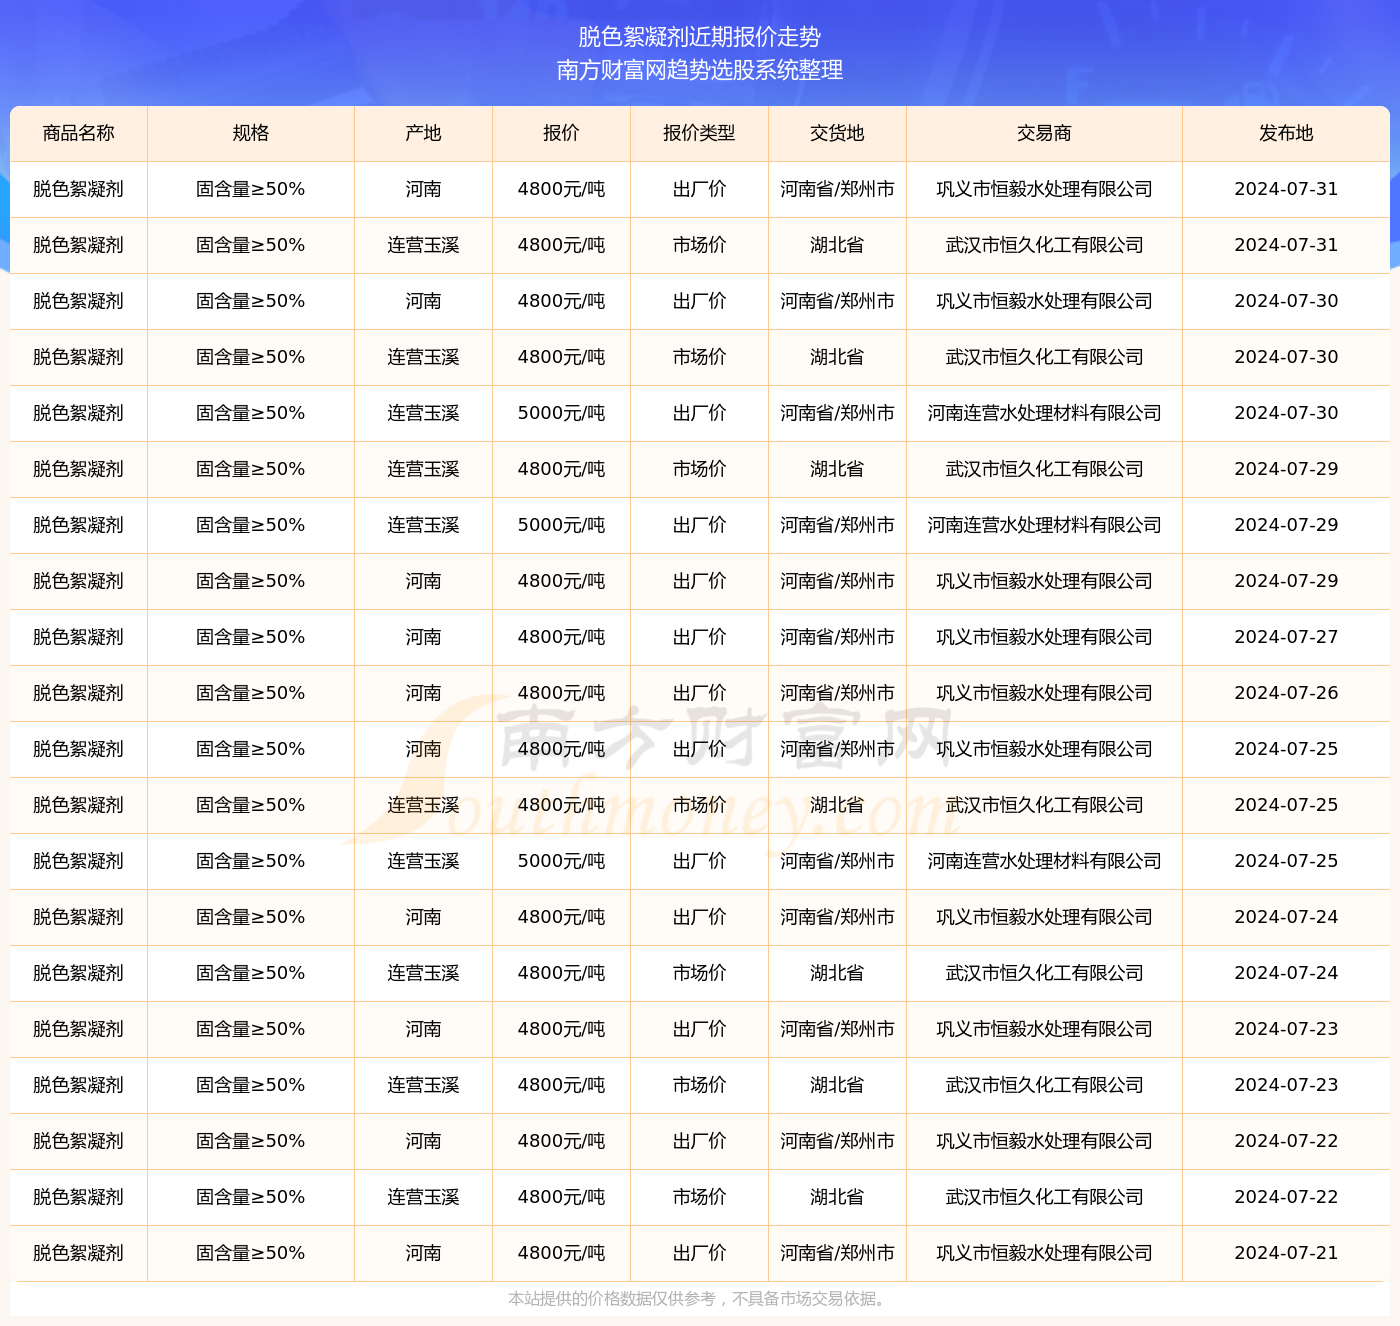Click the 报价 column header
Viewport: 1400px width, 1326px height.
561,133
